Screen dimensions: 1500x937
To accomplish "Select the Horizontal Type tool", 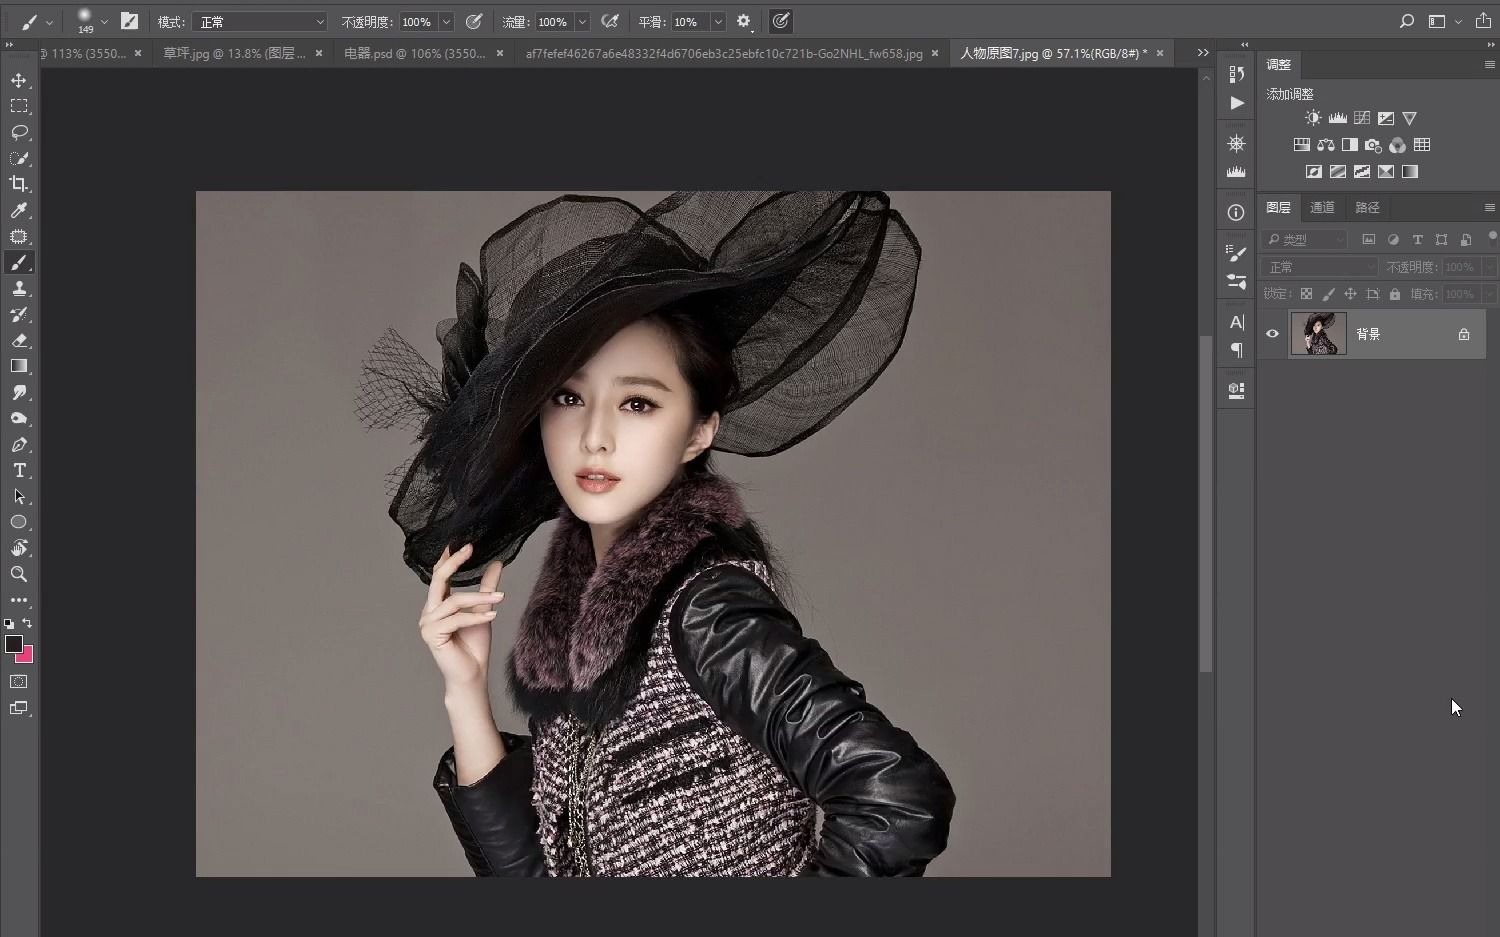I will (19, 470).
